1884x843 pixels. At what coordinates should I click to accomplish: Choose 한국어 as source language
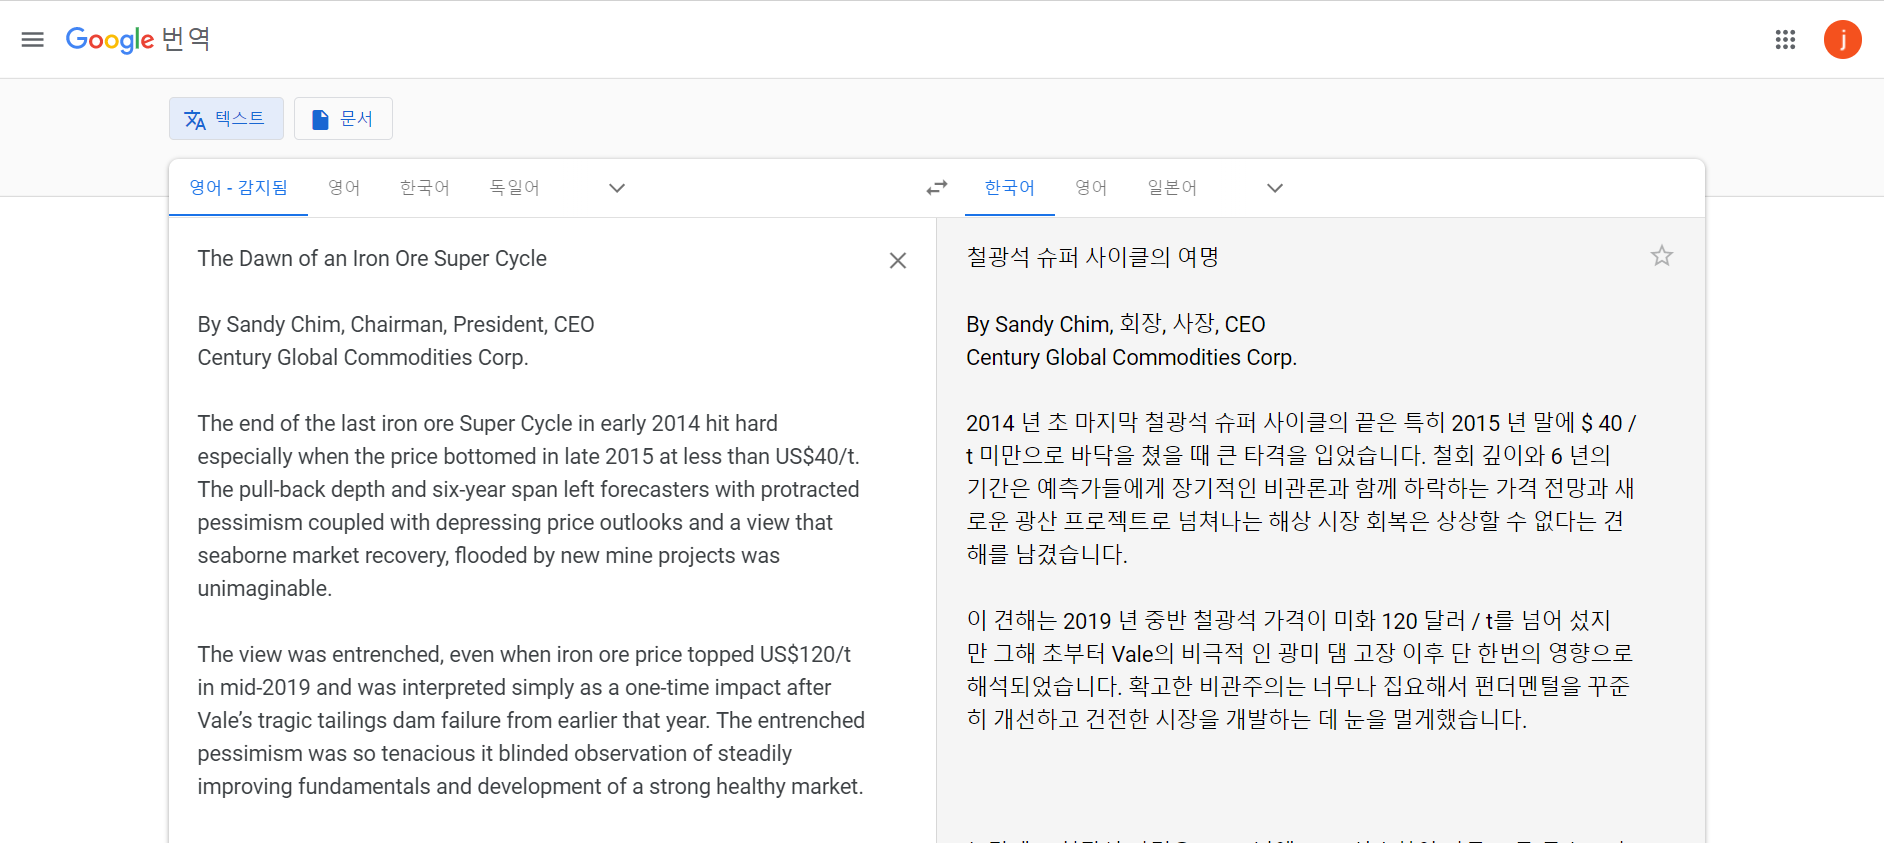pyautogui.click(x=424, y=188)
